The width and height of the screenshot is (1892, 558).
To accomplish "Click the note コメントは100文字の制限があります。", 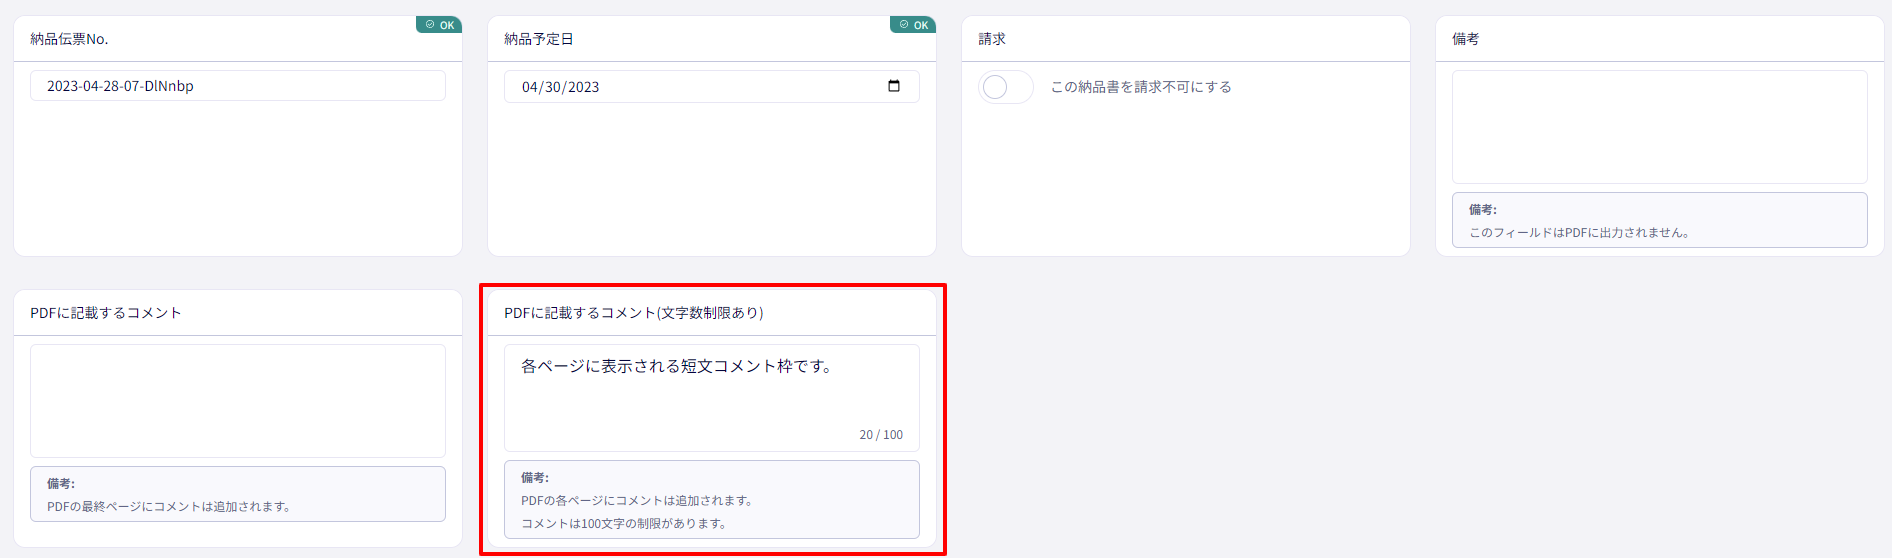I will [624, 524].
